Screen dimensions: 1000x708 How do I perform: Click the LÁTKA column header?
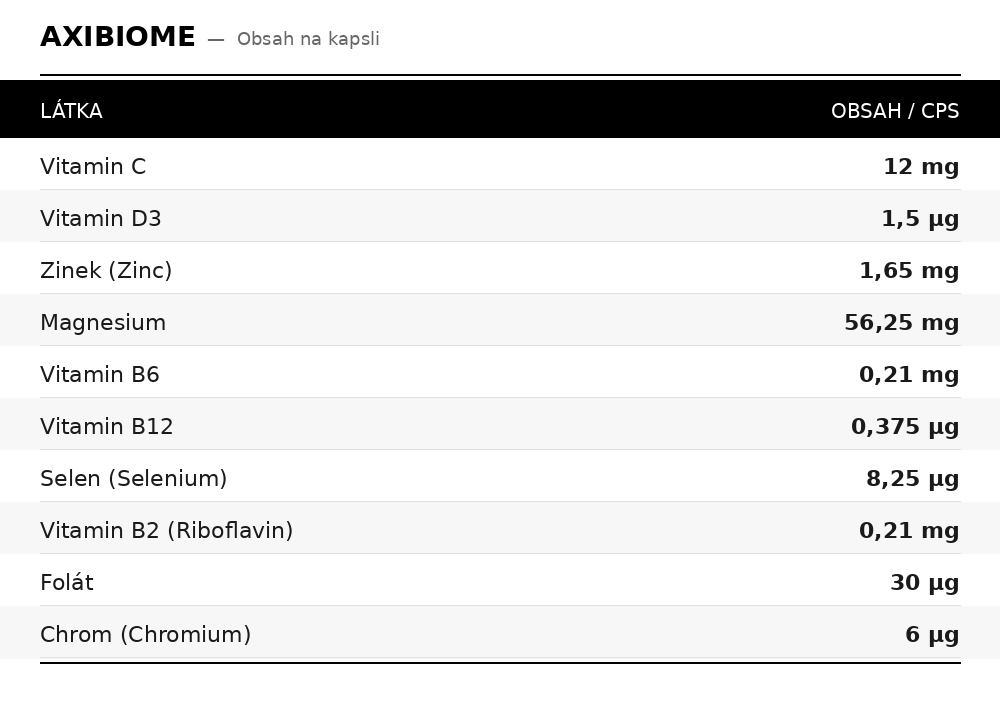point(71,111)
